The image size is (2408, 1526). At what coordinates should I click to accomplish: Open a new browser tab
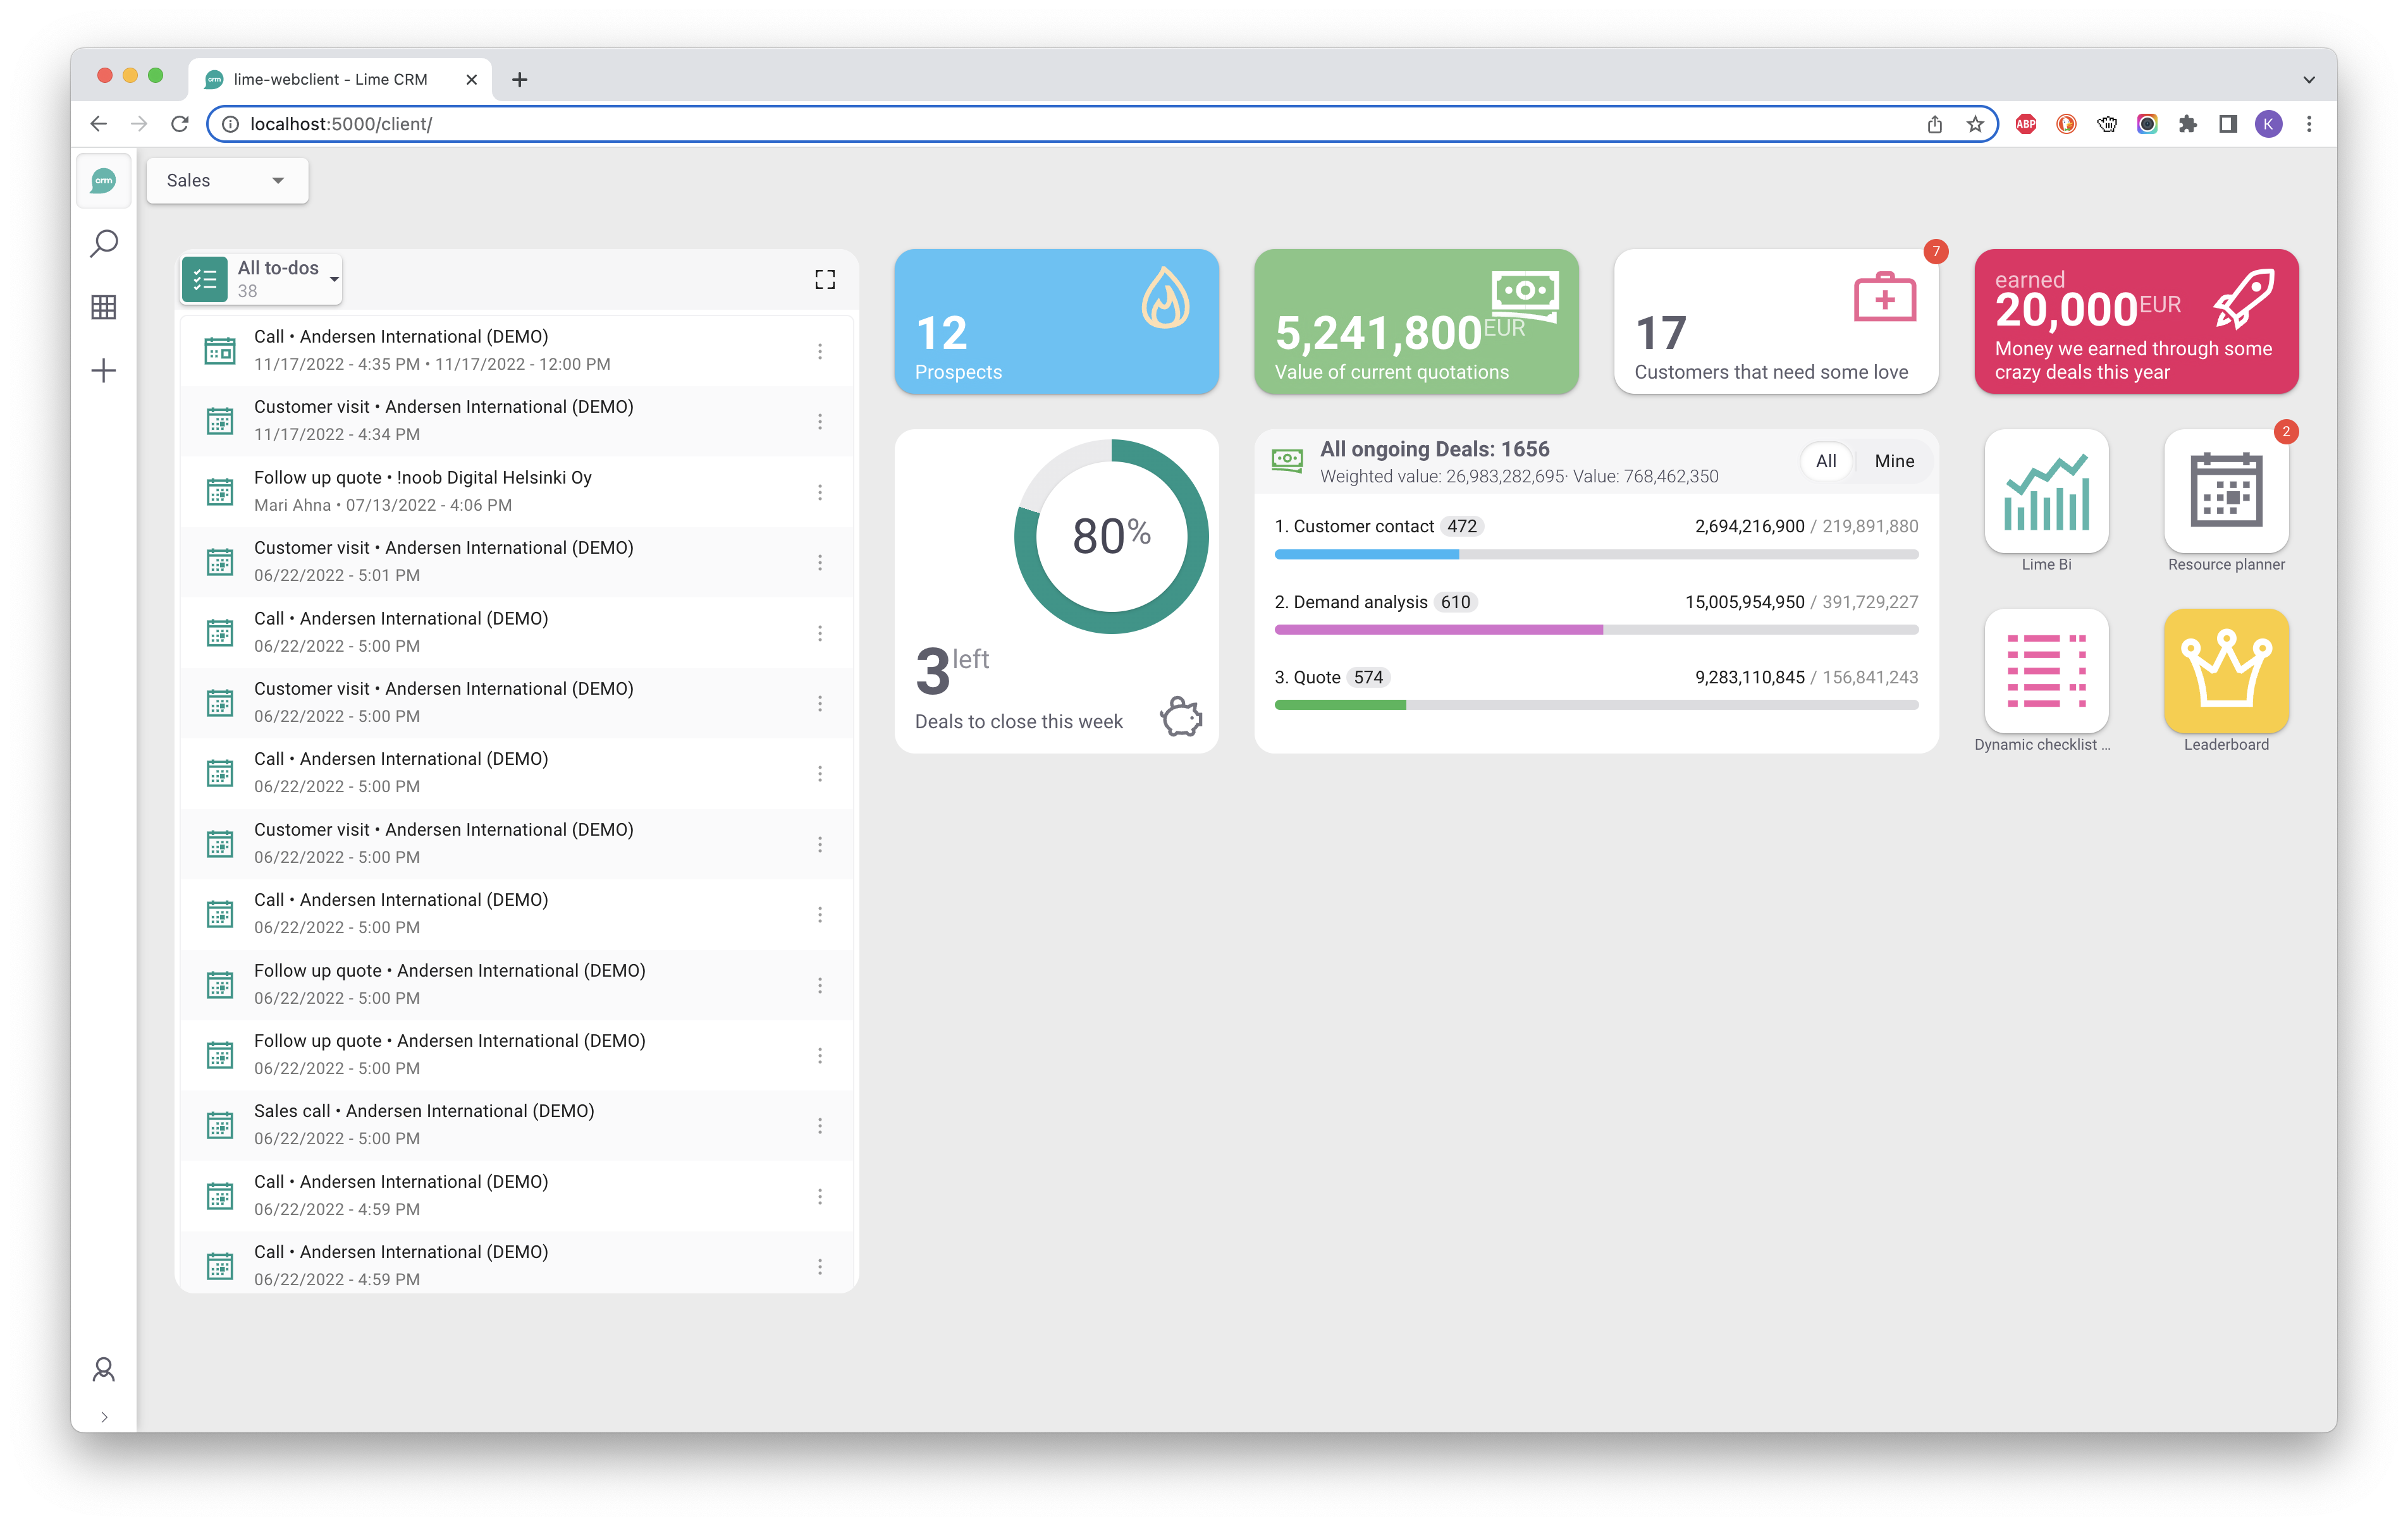[520, 80]
